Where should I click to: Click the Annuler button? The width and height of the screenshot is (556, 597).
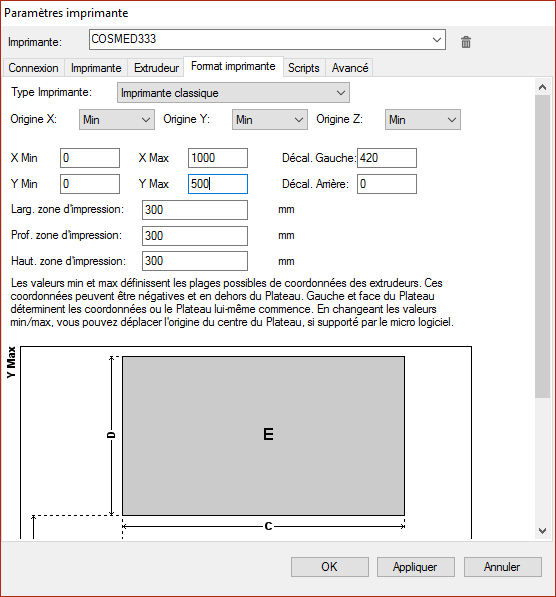503,567
